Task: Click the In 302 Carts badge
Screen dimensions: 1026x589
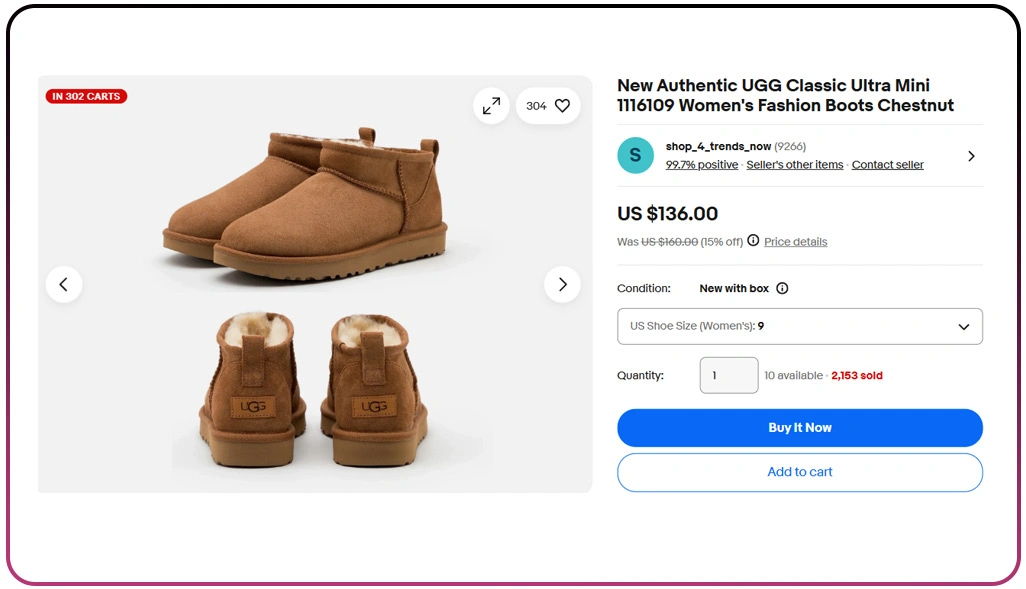Action: (x=86, y=97)
